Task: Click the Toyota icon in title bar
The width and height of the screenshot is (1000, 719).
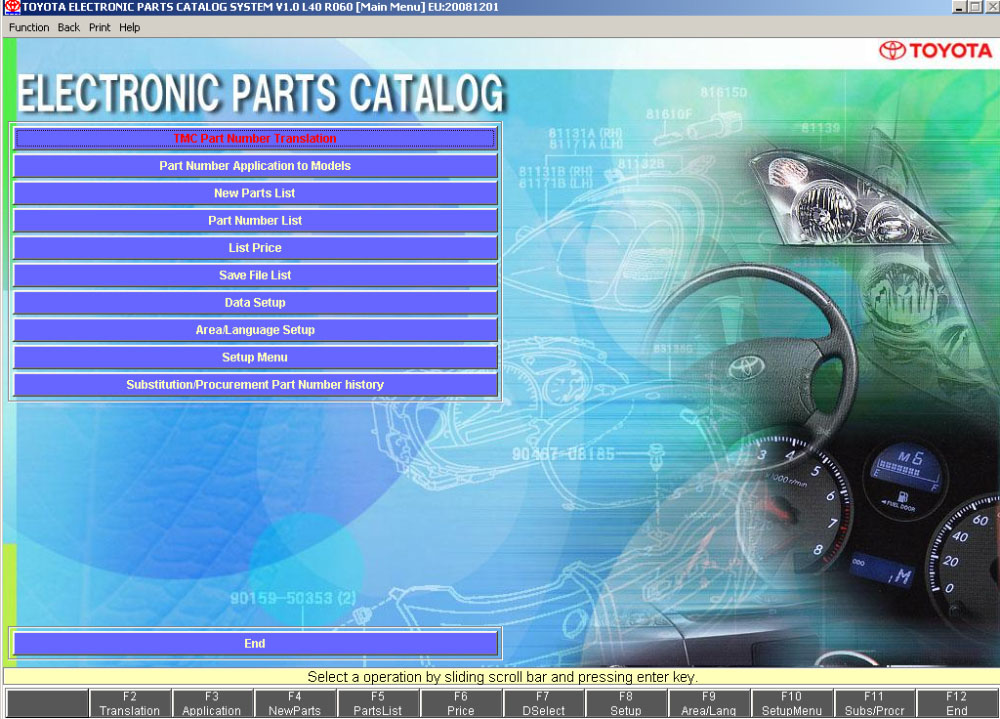Action: point(11,7)
